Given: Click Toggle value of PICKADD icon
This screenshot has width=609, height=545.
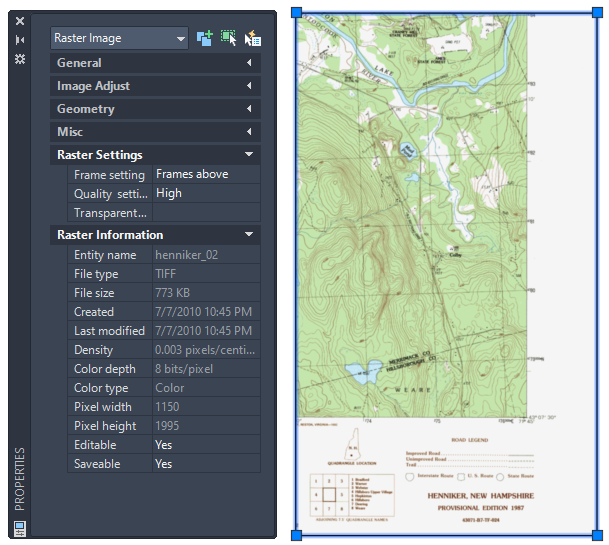Looking at the screenshot, I should pyautogui.click(x=205, y=38).
